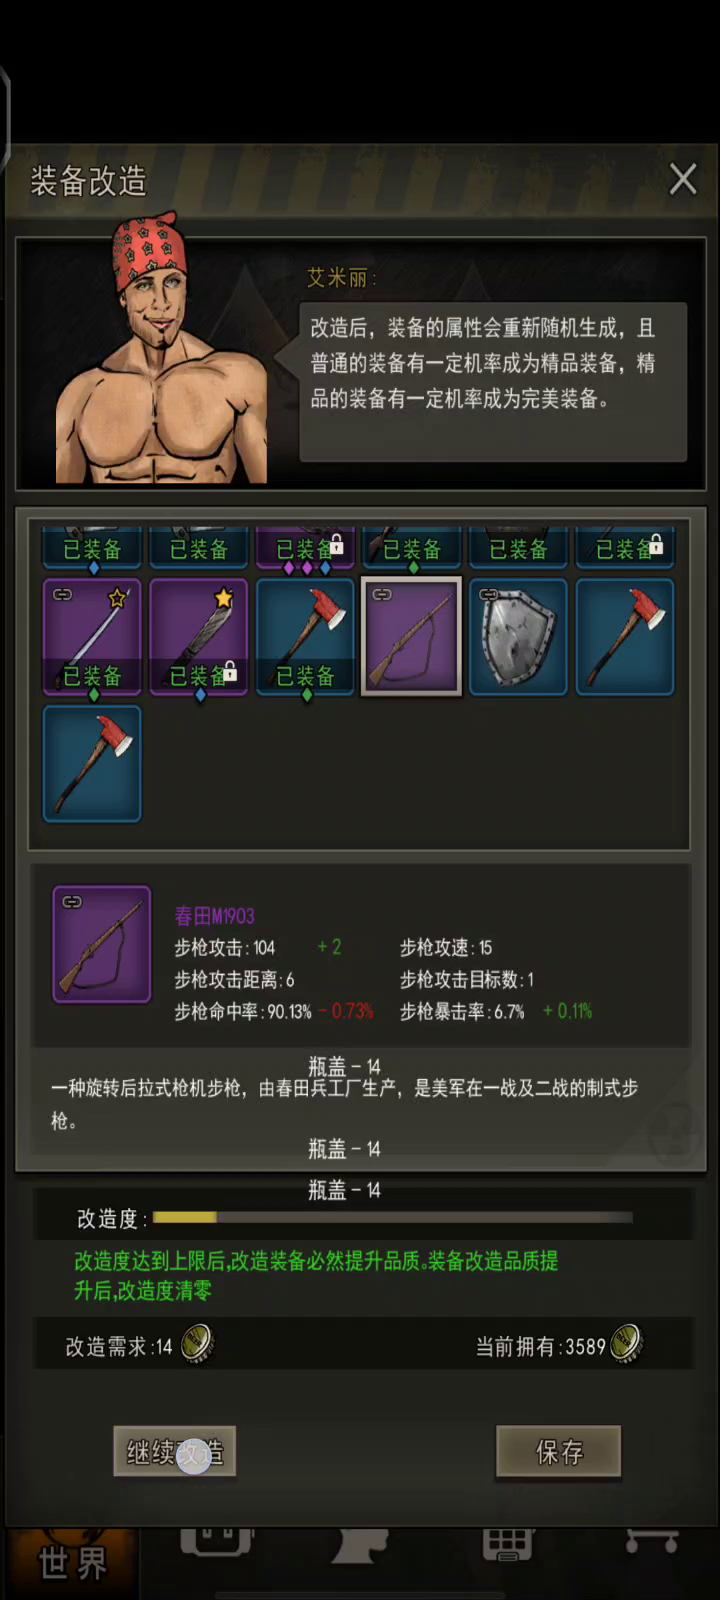Image resolution: width=720 pixels, height=1600 pixels.
Task: Open the cart icon tab in bottom bar
Action: click(652, 1541)
